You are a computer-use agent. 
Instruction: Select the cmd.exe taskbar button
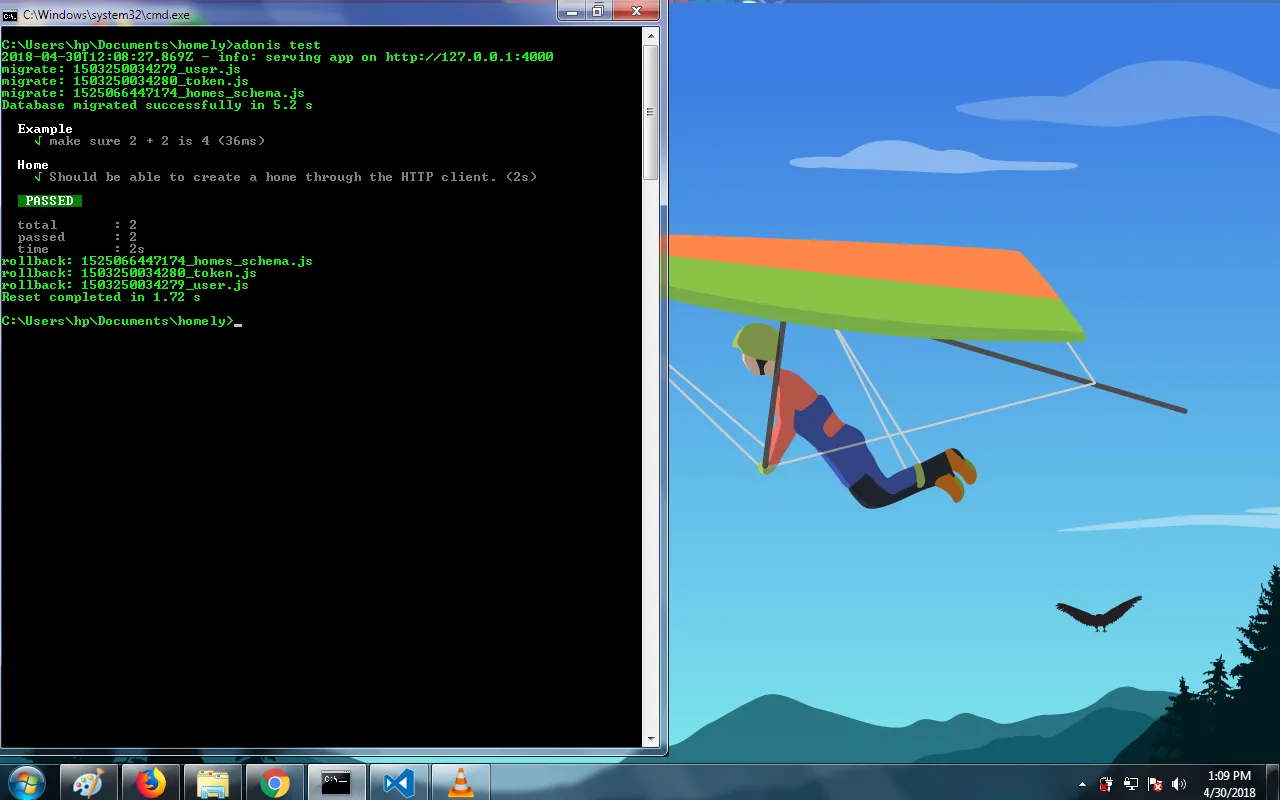(337, 783)
